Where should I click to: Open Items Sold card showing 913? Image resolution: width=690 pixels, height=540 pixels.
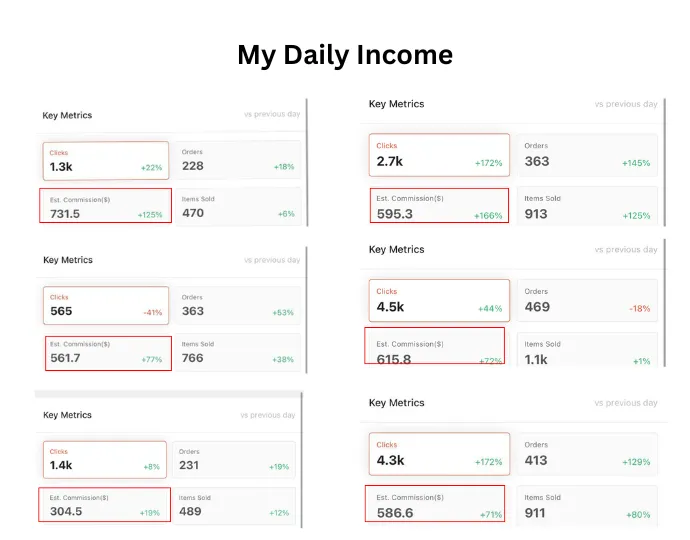click(x=587, y=206)
